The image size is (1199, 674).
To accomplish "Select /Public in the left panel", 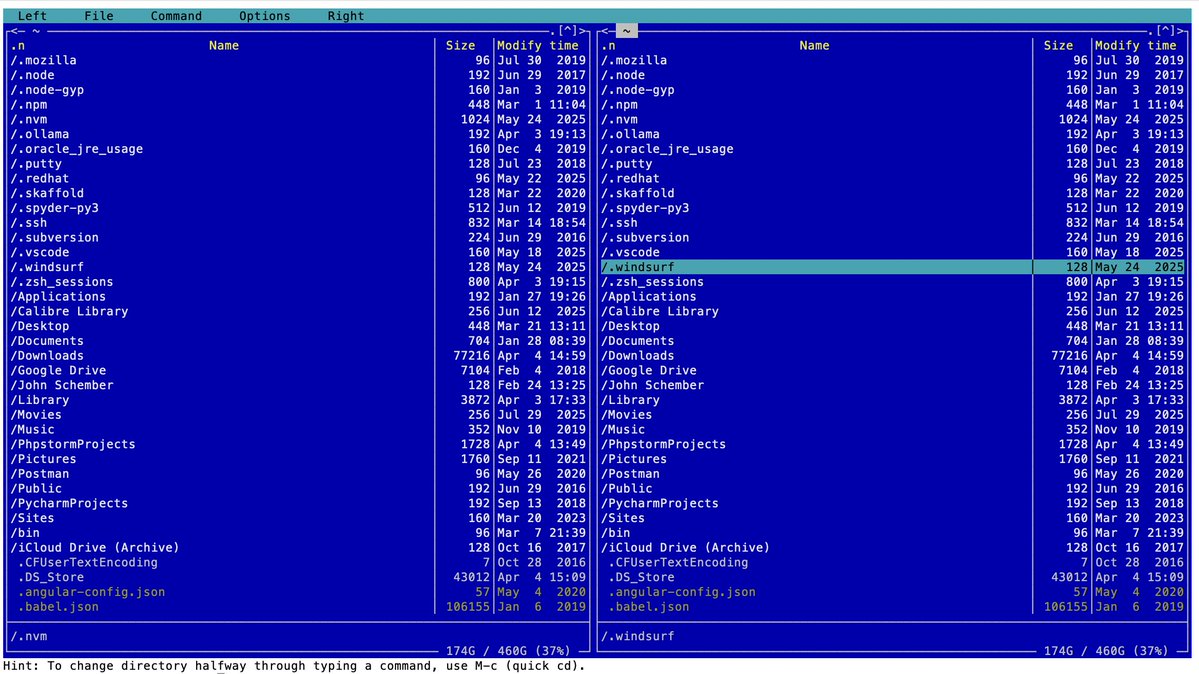I will click(298, 489).
